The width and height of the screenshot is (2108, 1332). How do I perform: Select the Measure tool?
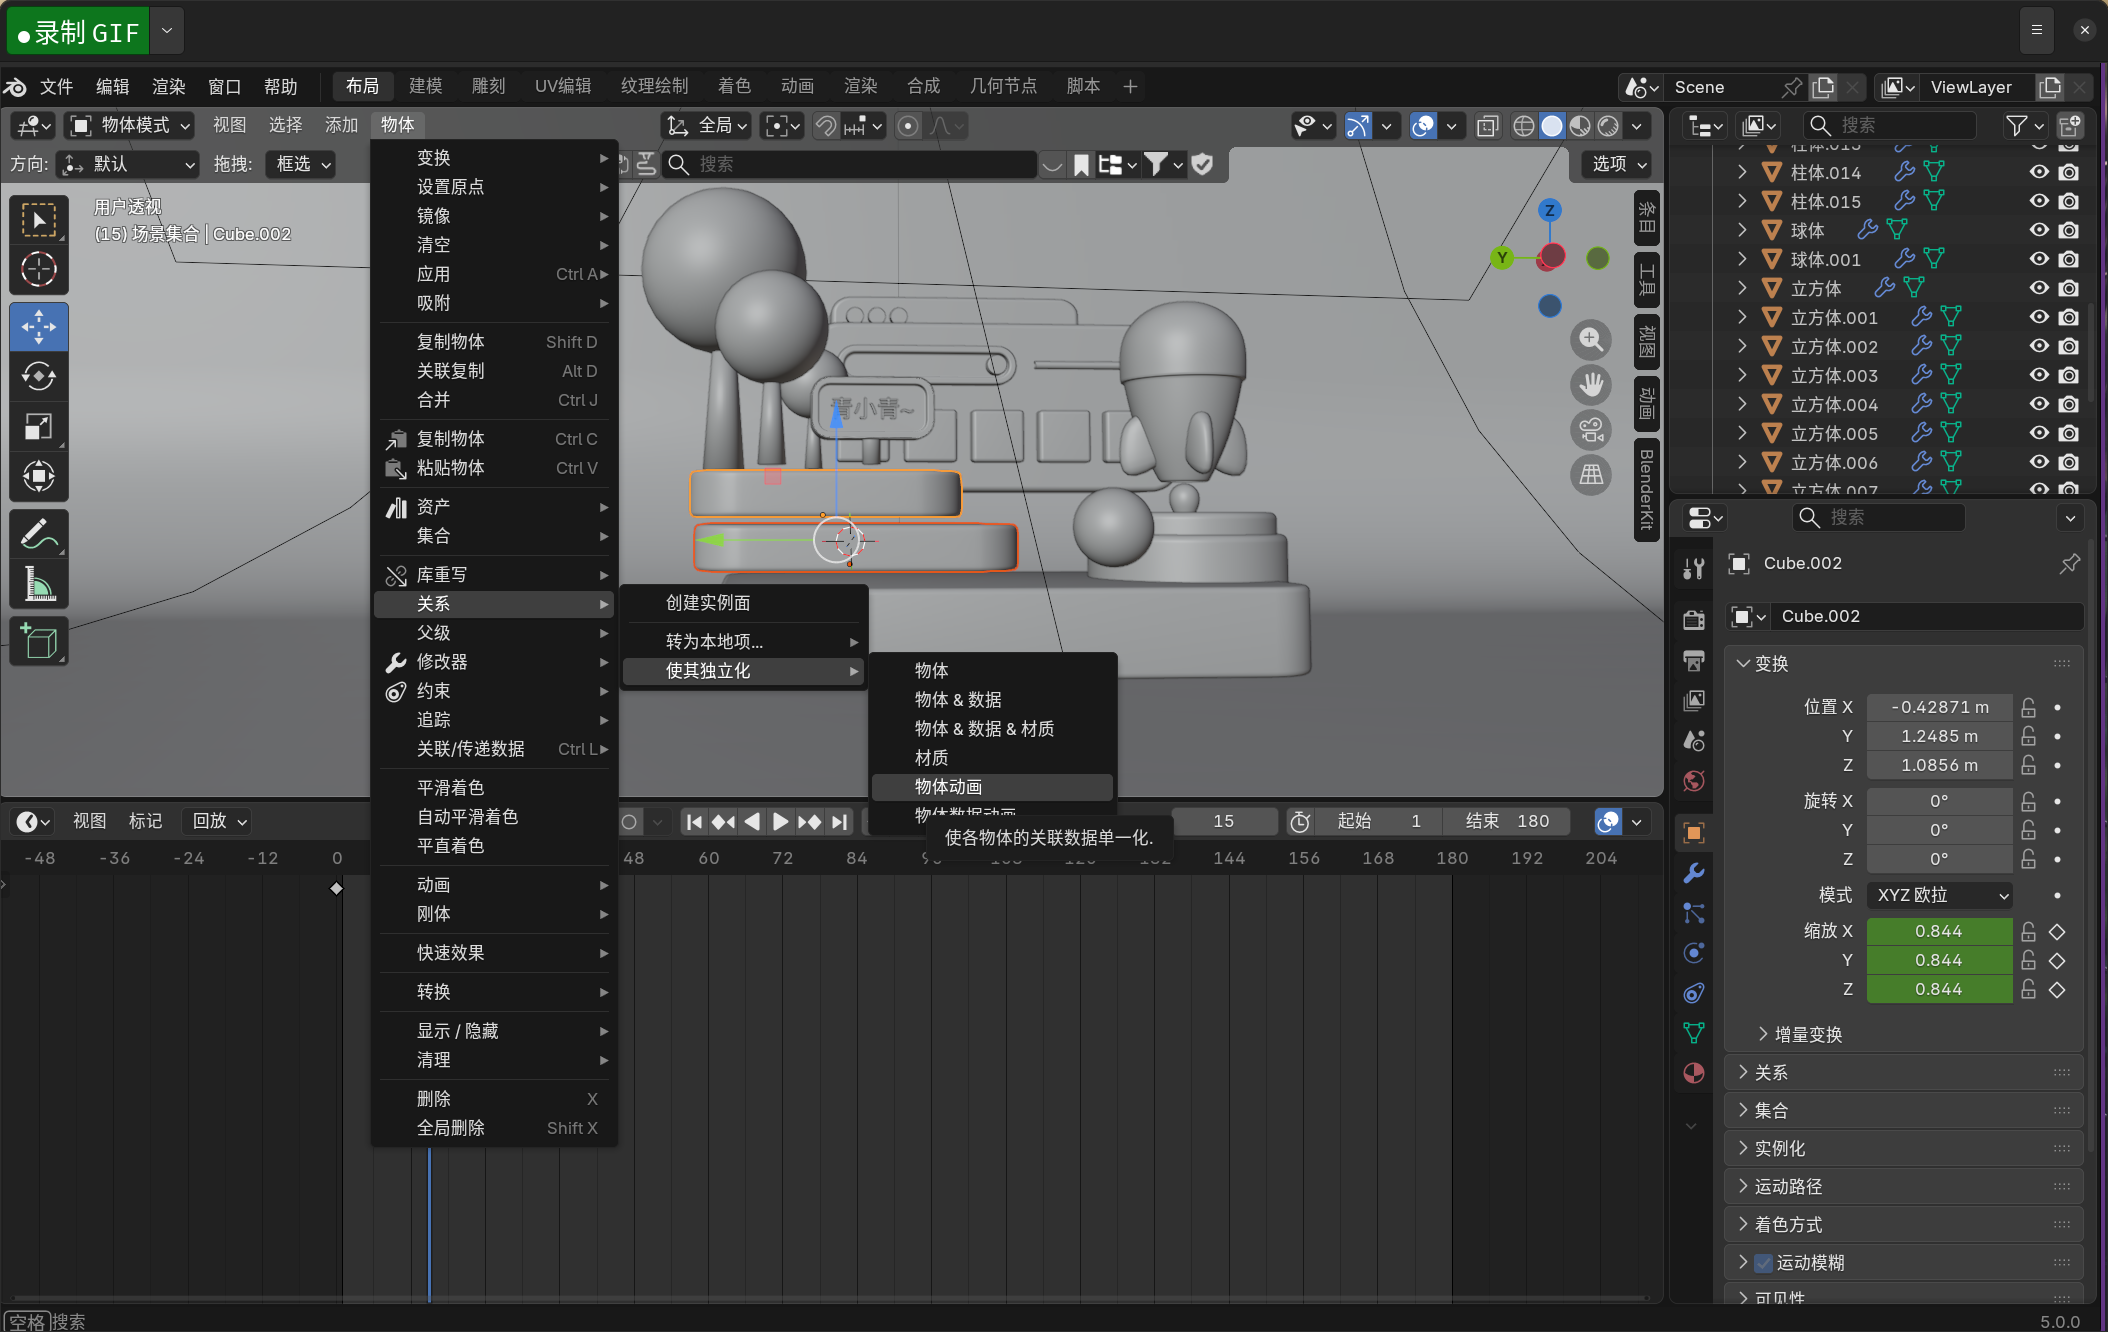click(x=39, y=584)
